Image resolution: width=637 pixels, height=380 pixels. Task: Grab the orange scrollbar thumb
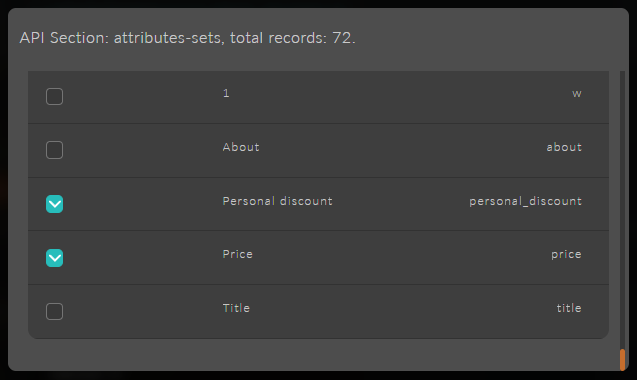tap(622, 360)
